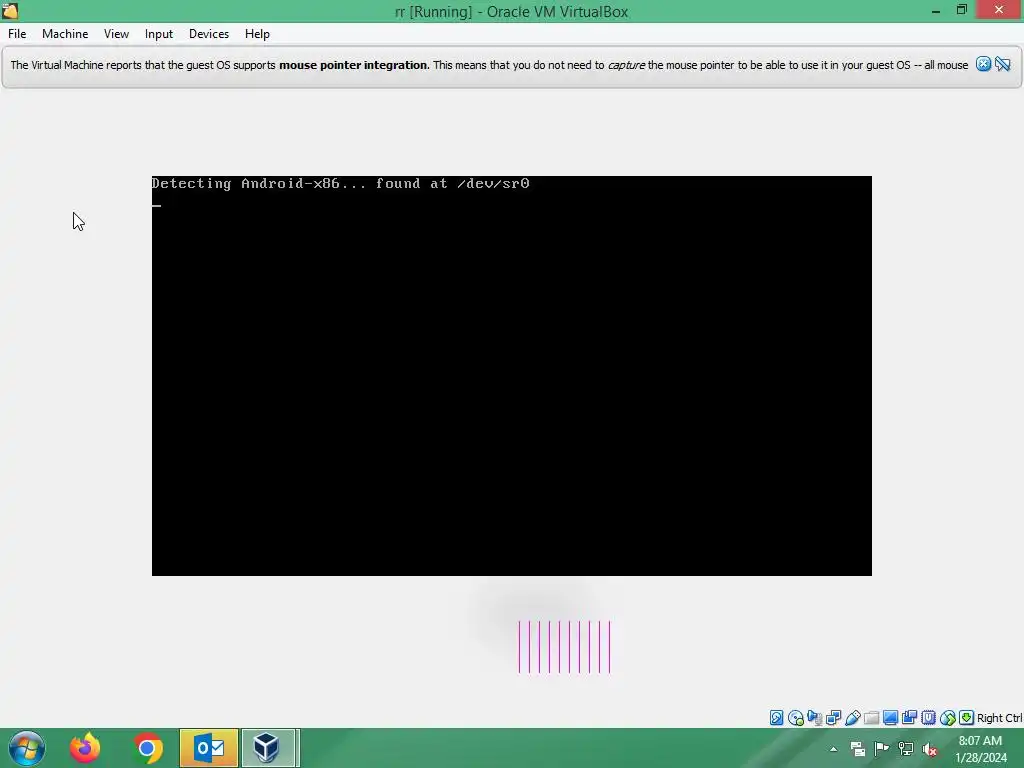Show hidden system tray icons
The image size is (1024, 768).
coord(833,749)
